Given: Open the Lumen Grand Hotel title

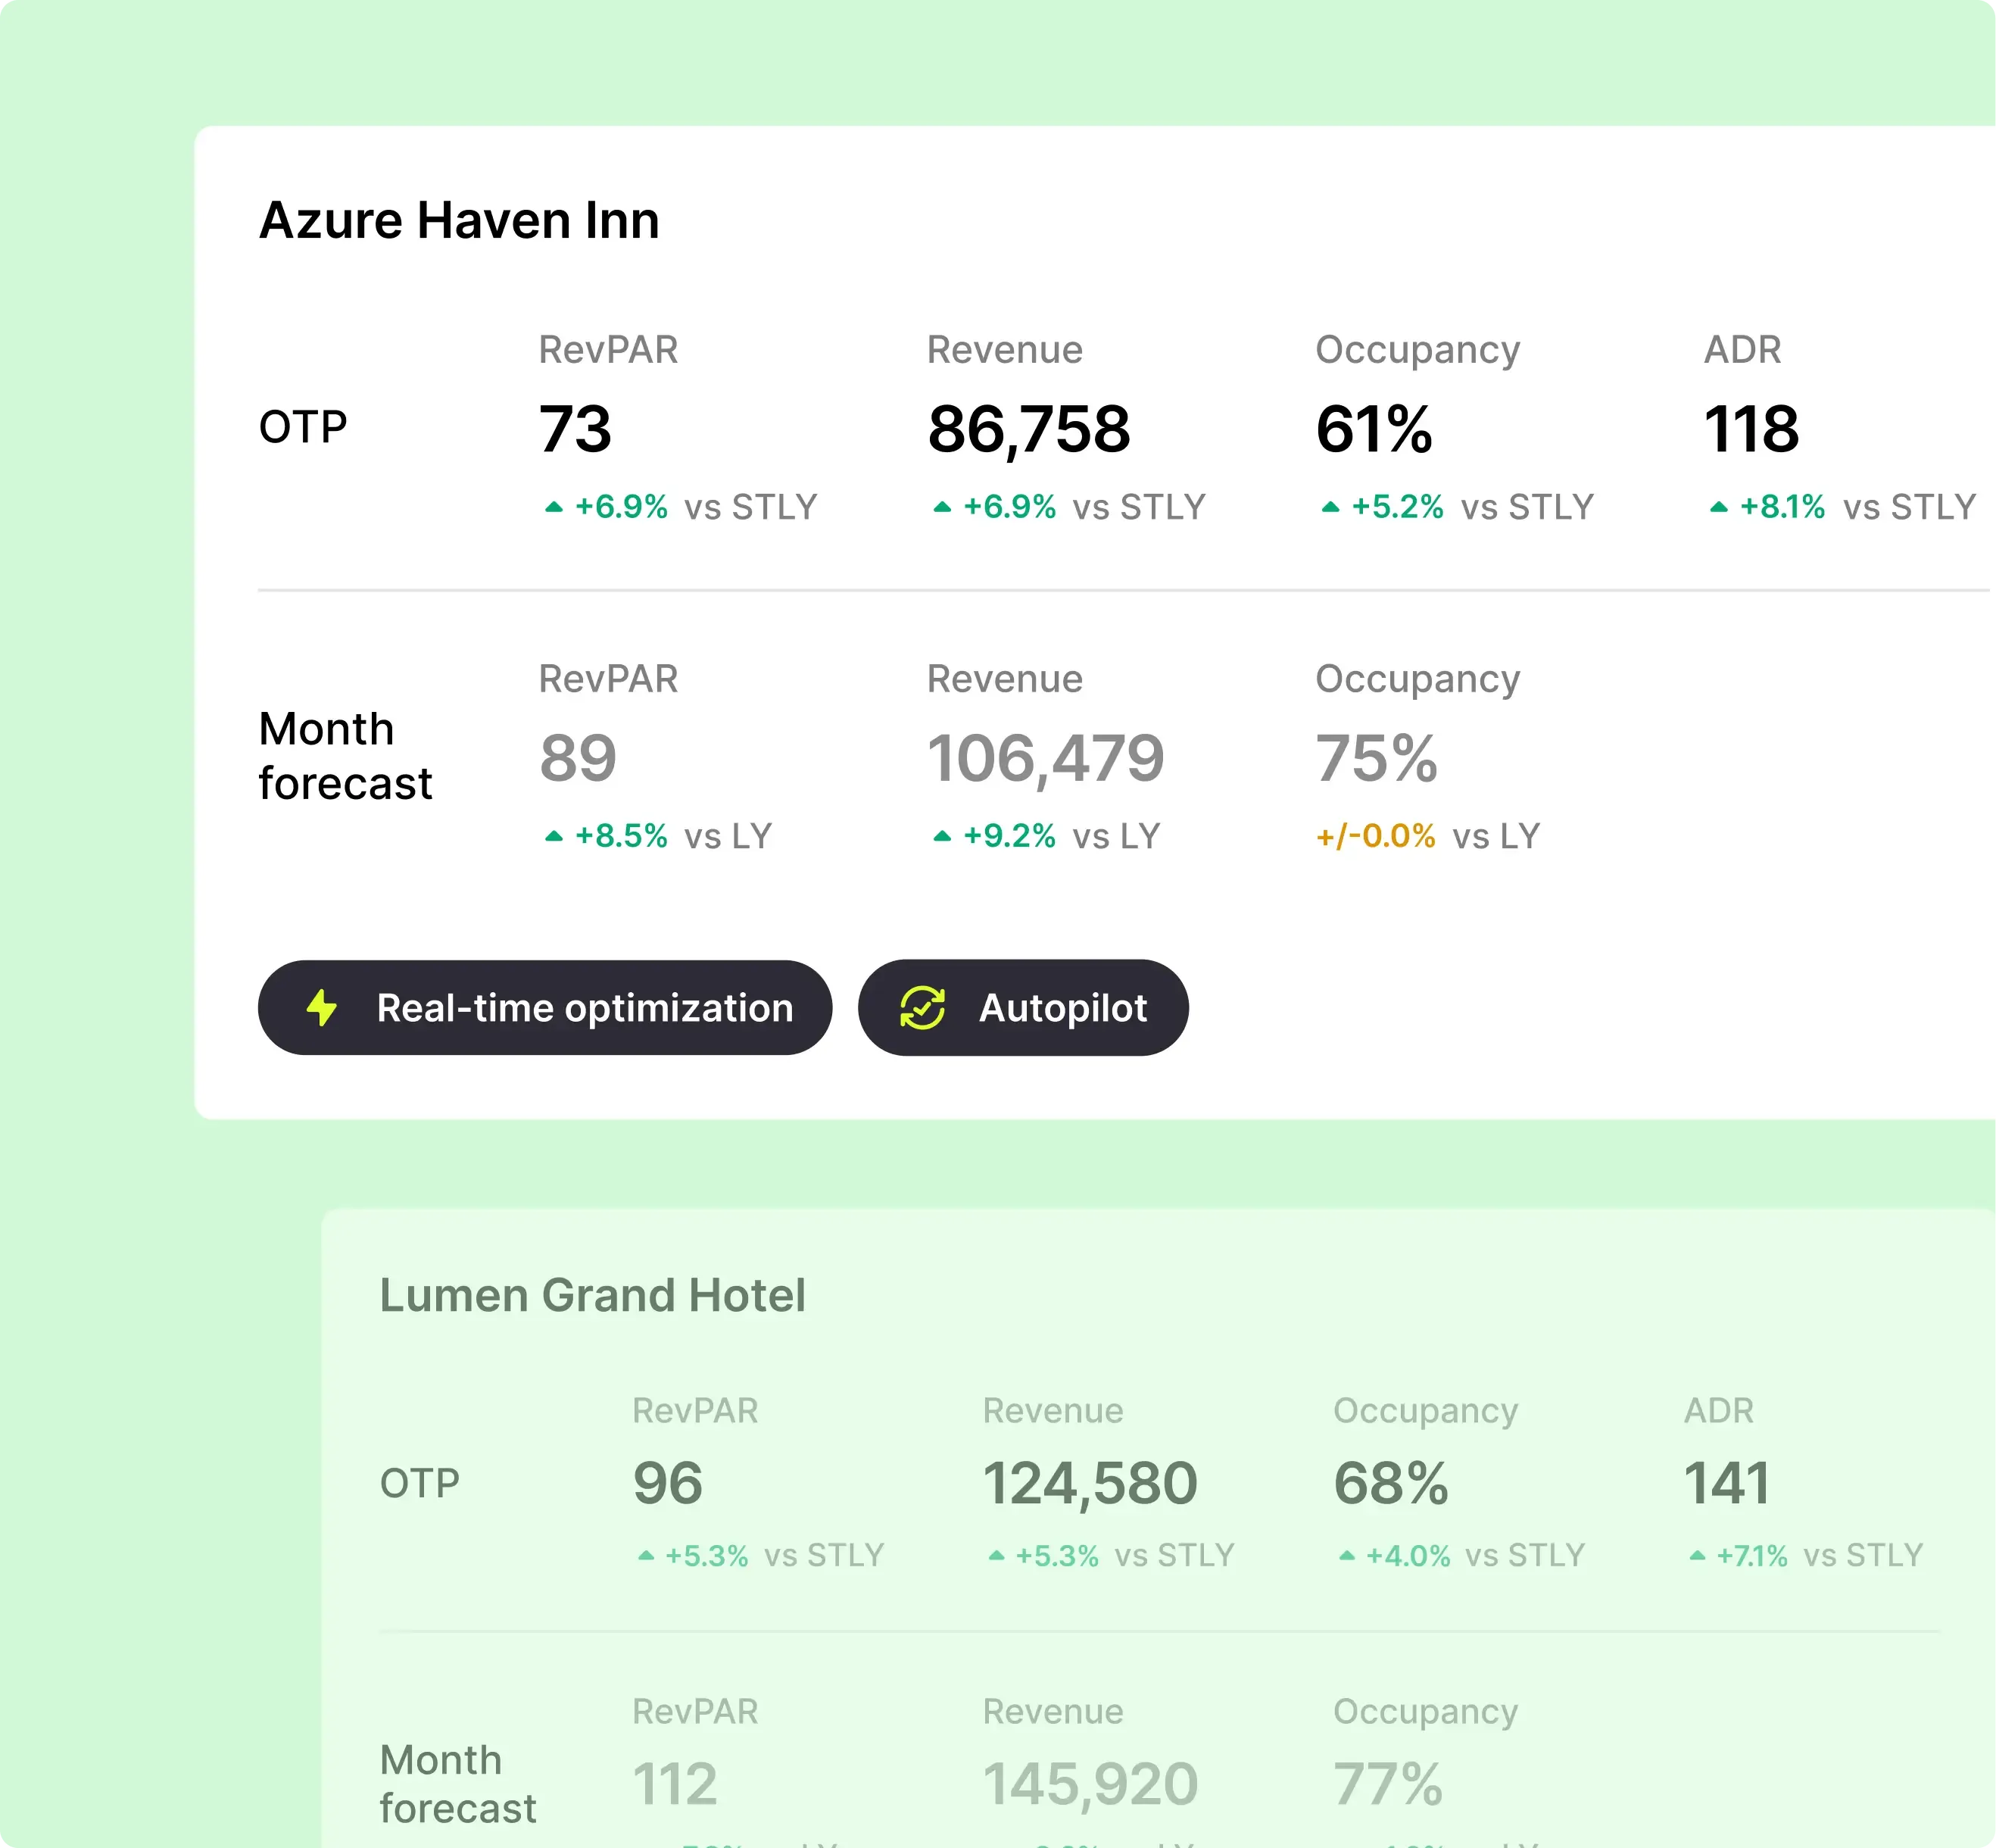Looking at the screenshot, I should [x=592, y=1295].
